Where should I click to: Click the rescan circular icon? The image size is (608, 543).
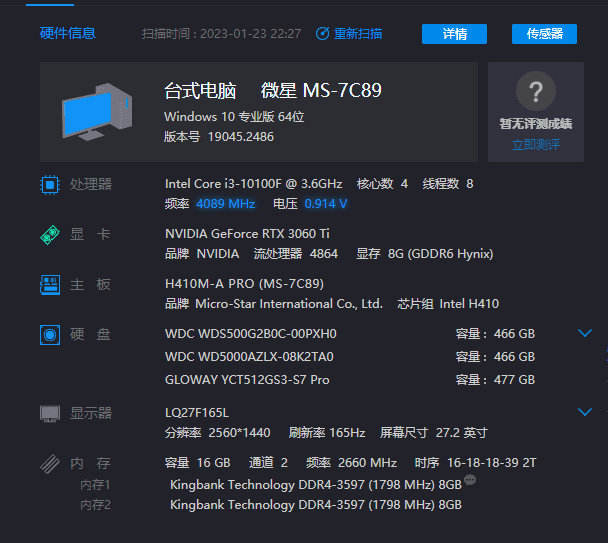click(x=322, y=34)
